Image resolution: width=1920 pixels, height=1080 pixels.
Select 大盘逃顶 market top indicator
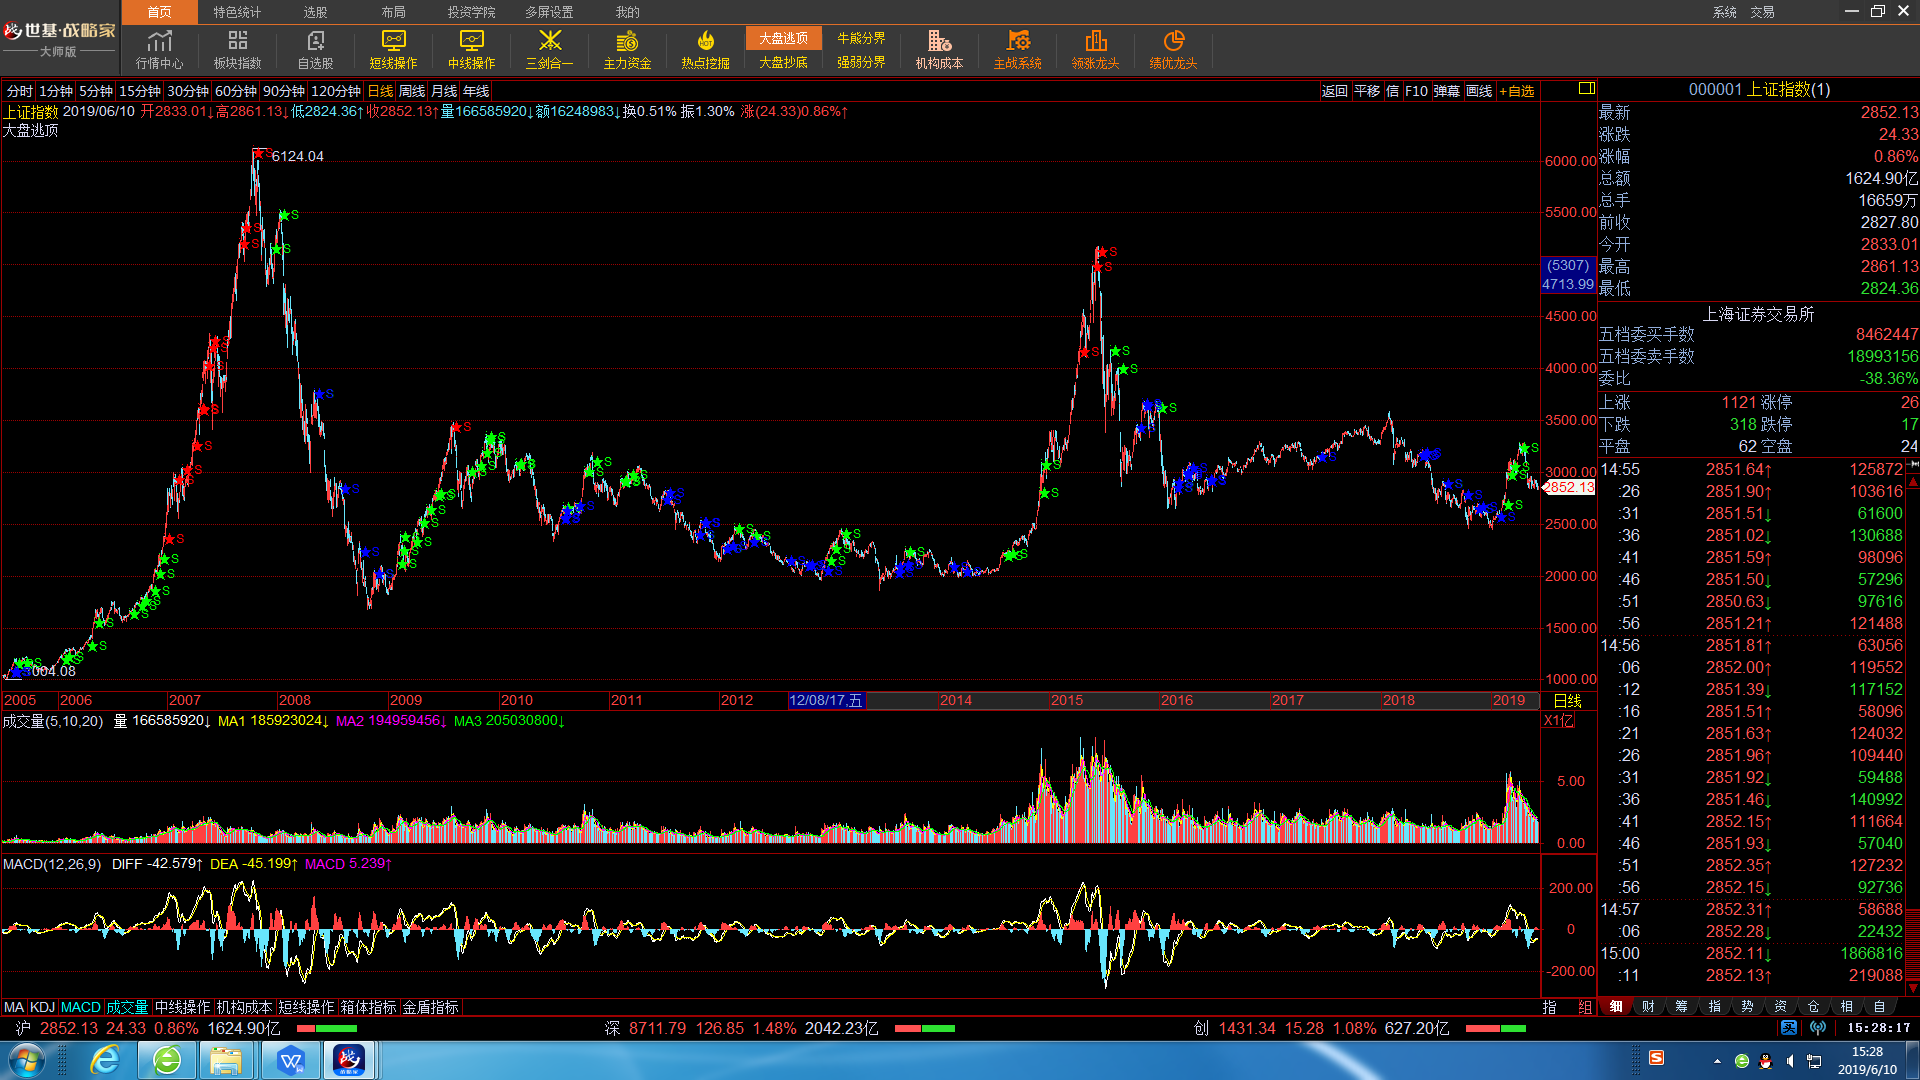click(x=783, y=38)
